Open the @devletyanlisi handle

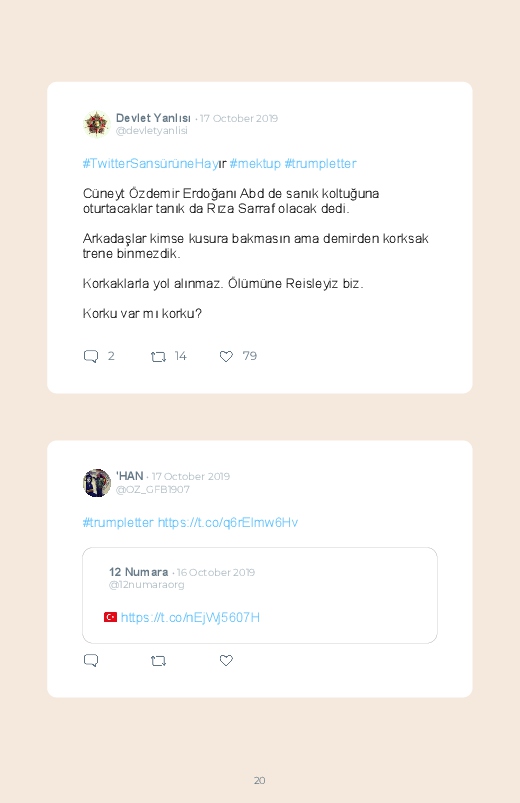pyautogui.click(x=152, y=131)
